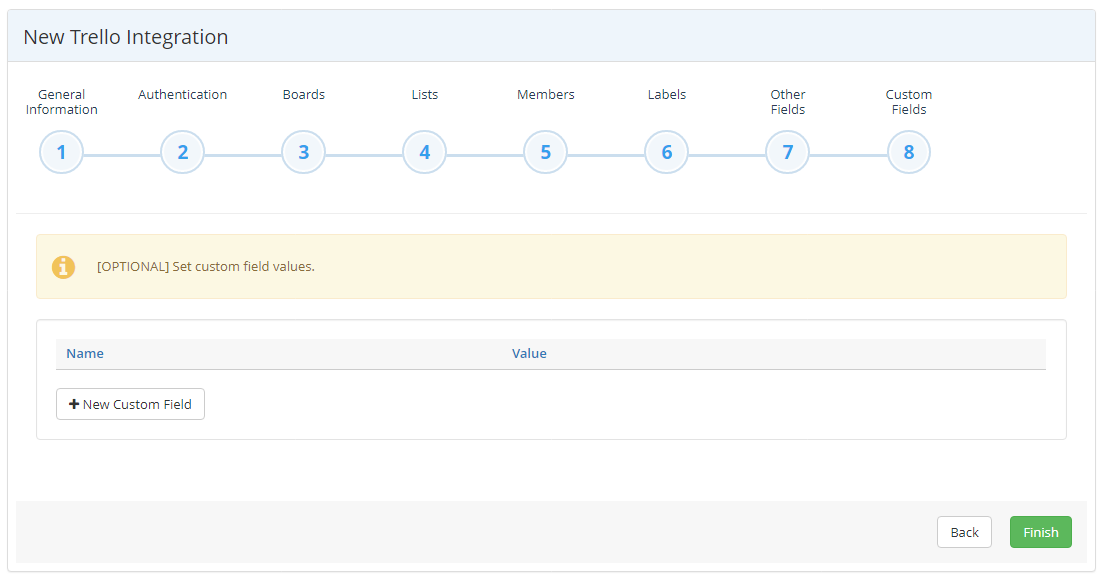Open the Authentication step circle
The width and height of the screenshot is (1115, 585).
click(x=182, y=152)
